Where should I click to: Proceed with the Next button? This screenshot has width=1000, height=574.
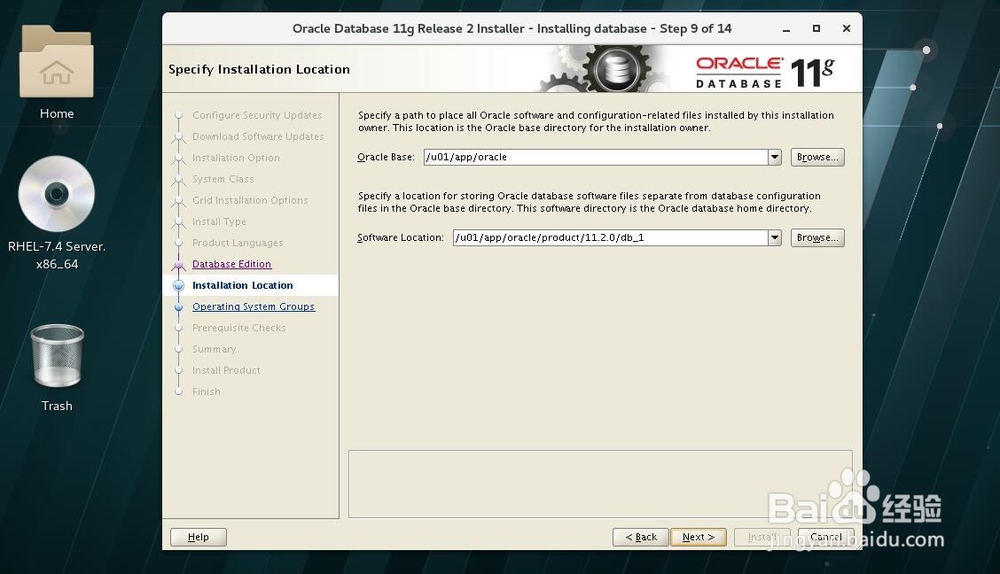(698, 537)
